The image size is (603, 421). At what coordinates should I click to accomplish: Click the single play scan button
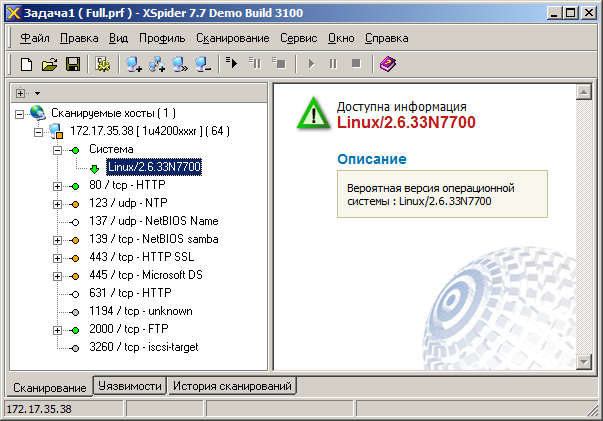[311, 64]
